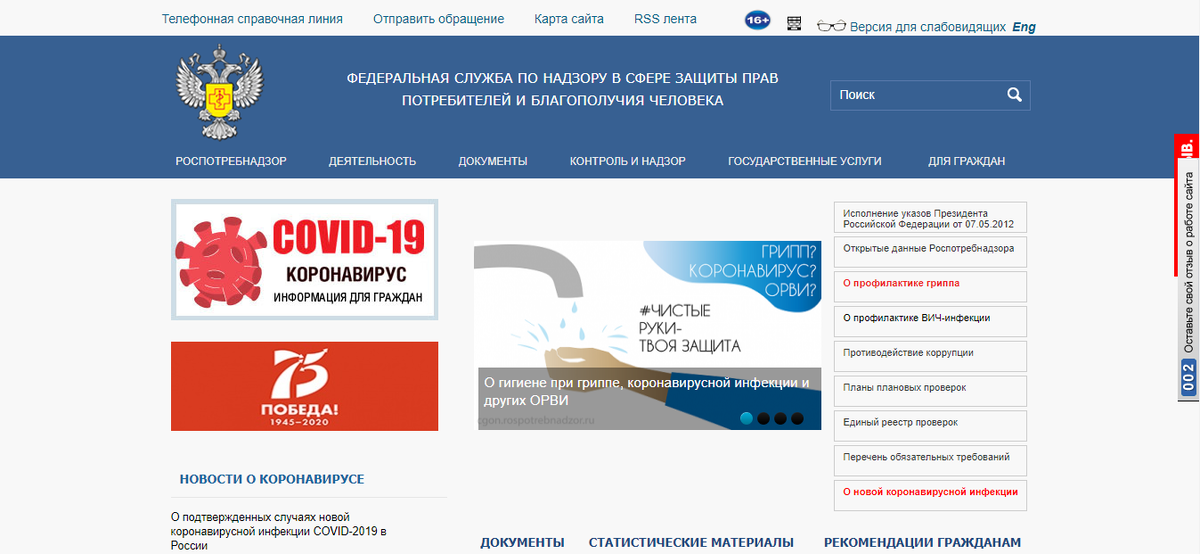Open the slide caption О гигиене при гриппе

(647, 391)
